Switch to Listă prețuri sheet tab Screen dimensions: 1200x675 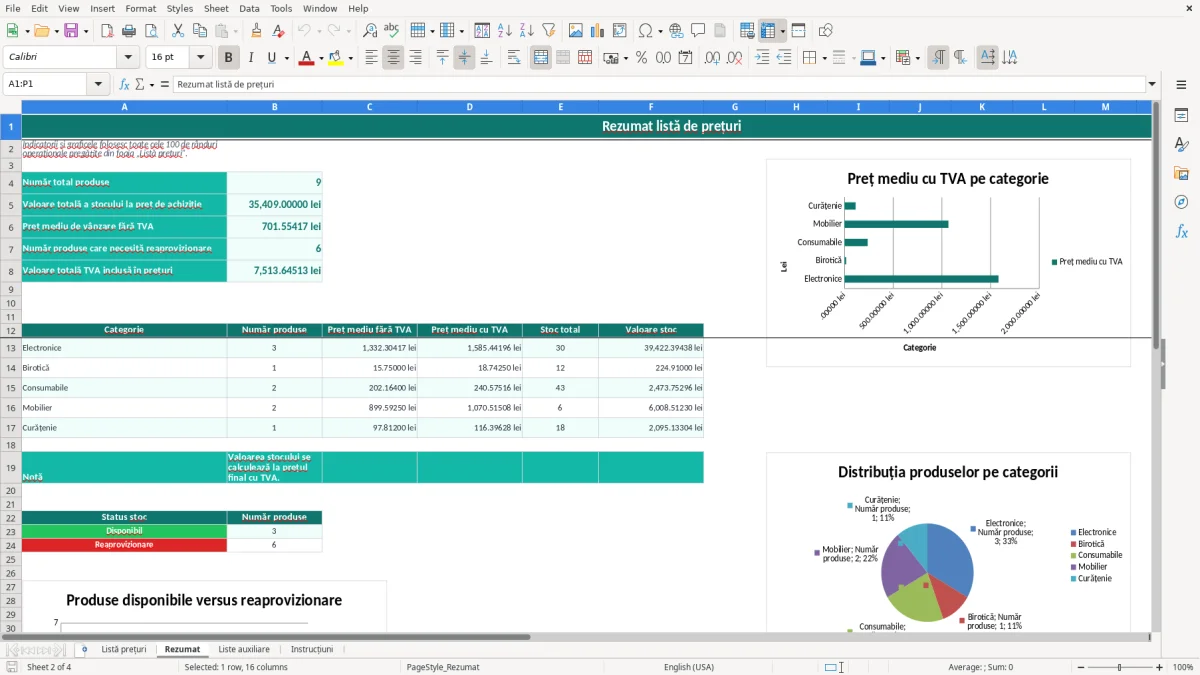(x=124, y=649)
